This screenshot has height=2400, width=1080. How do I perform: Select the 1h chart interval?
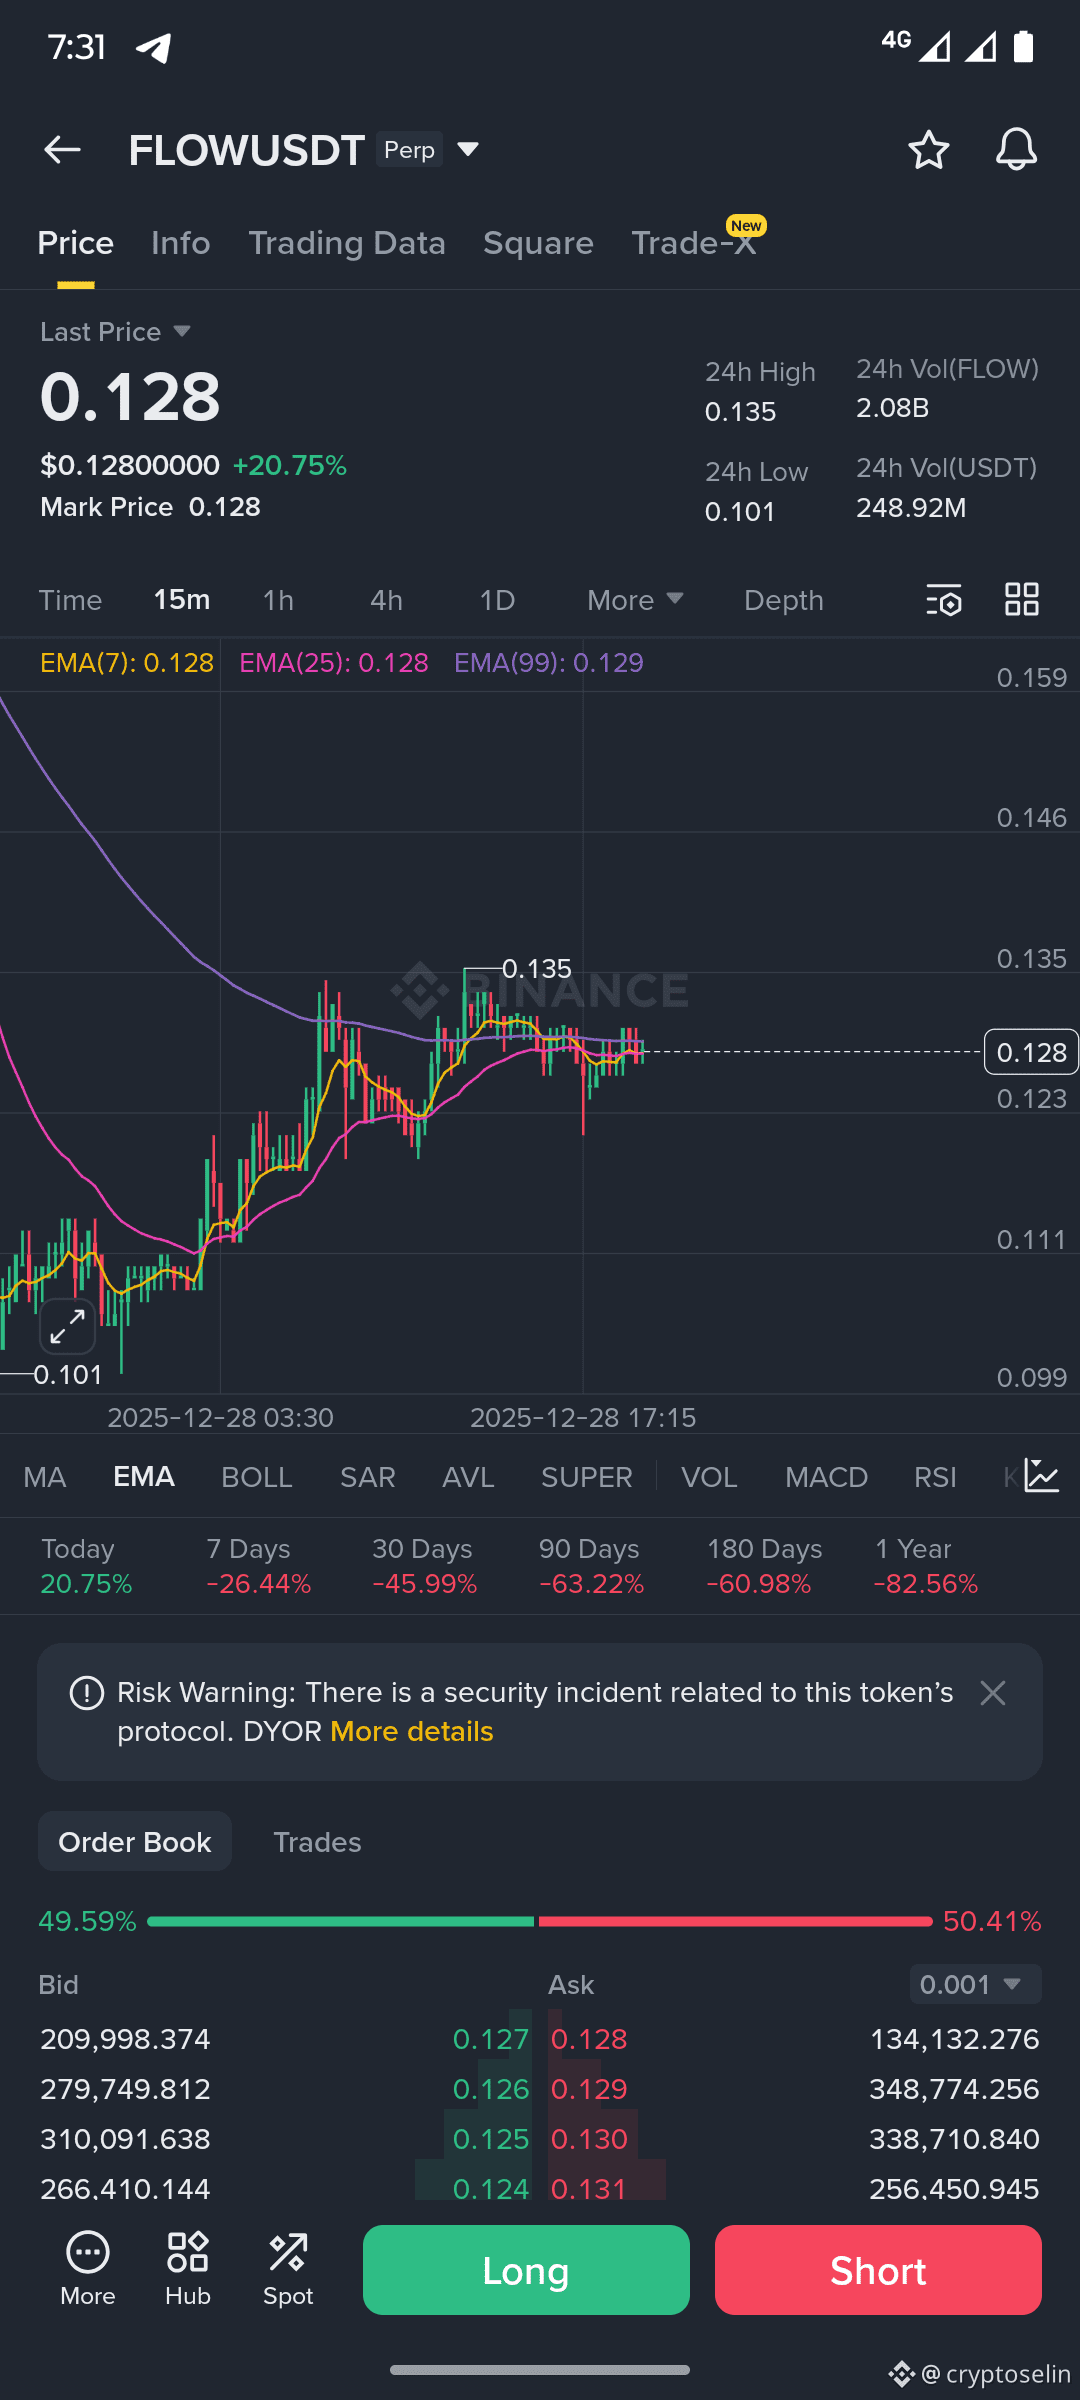pyautogui.click(x=278, y=600)
